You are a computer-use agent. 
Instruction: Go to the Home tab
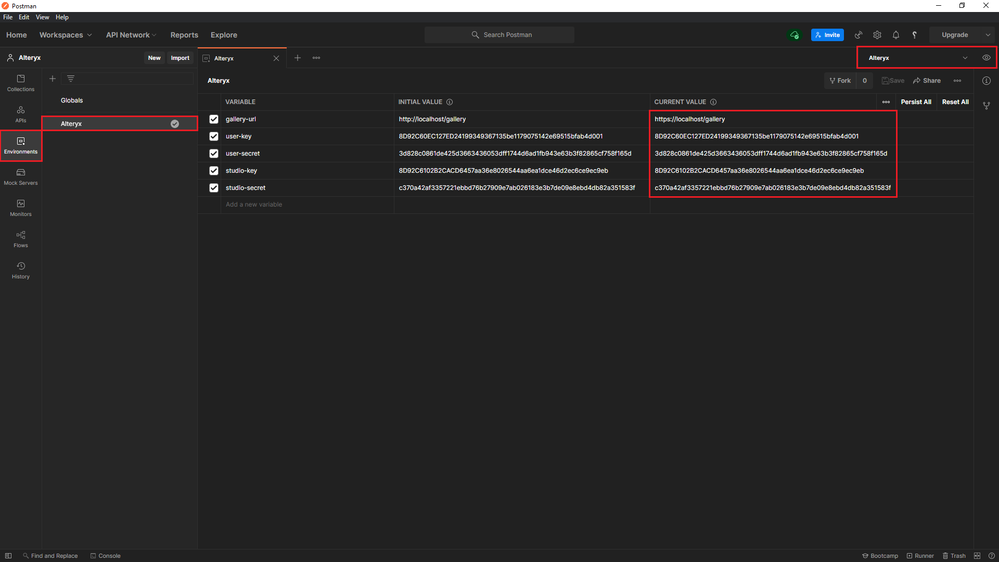(17, 35)
